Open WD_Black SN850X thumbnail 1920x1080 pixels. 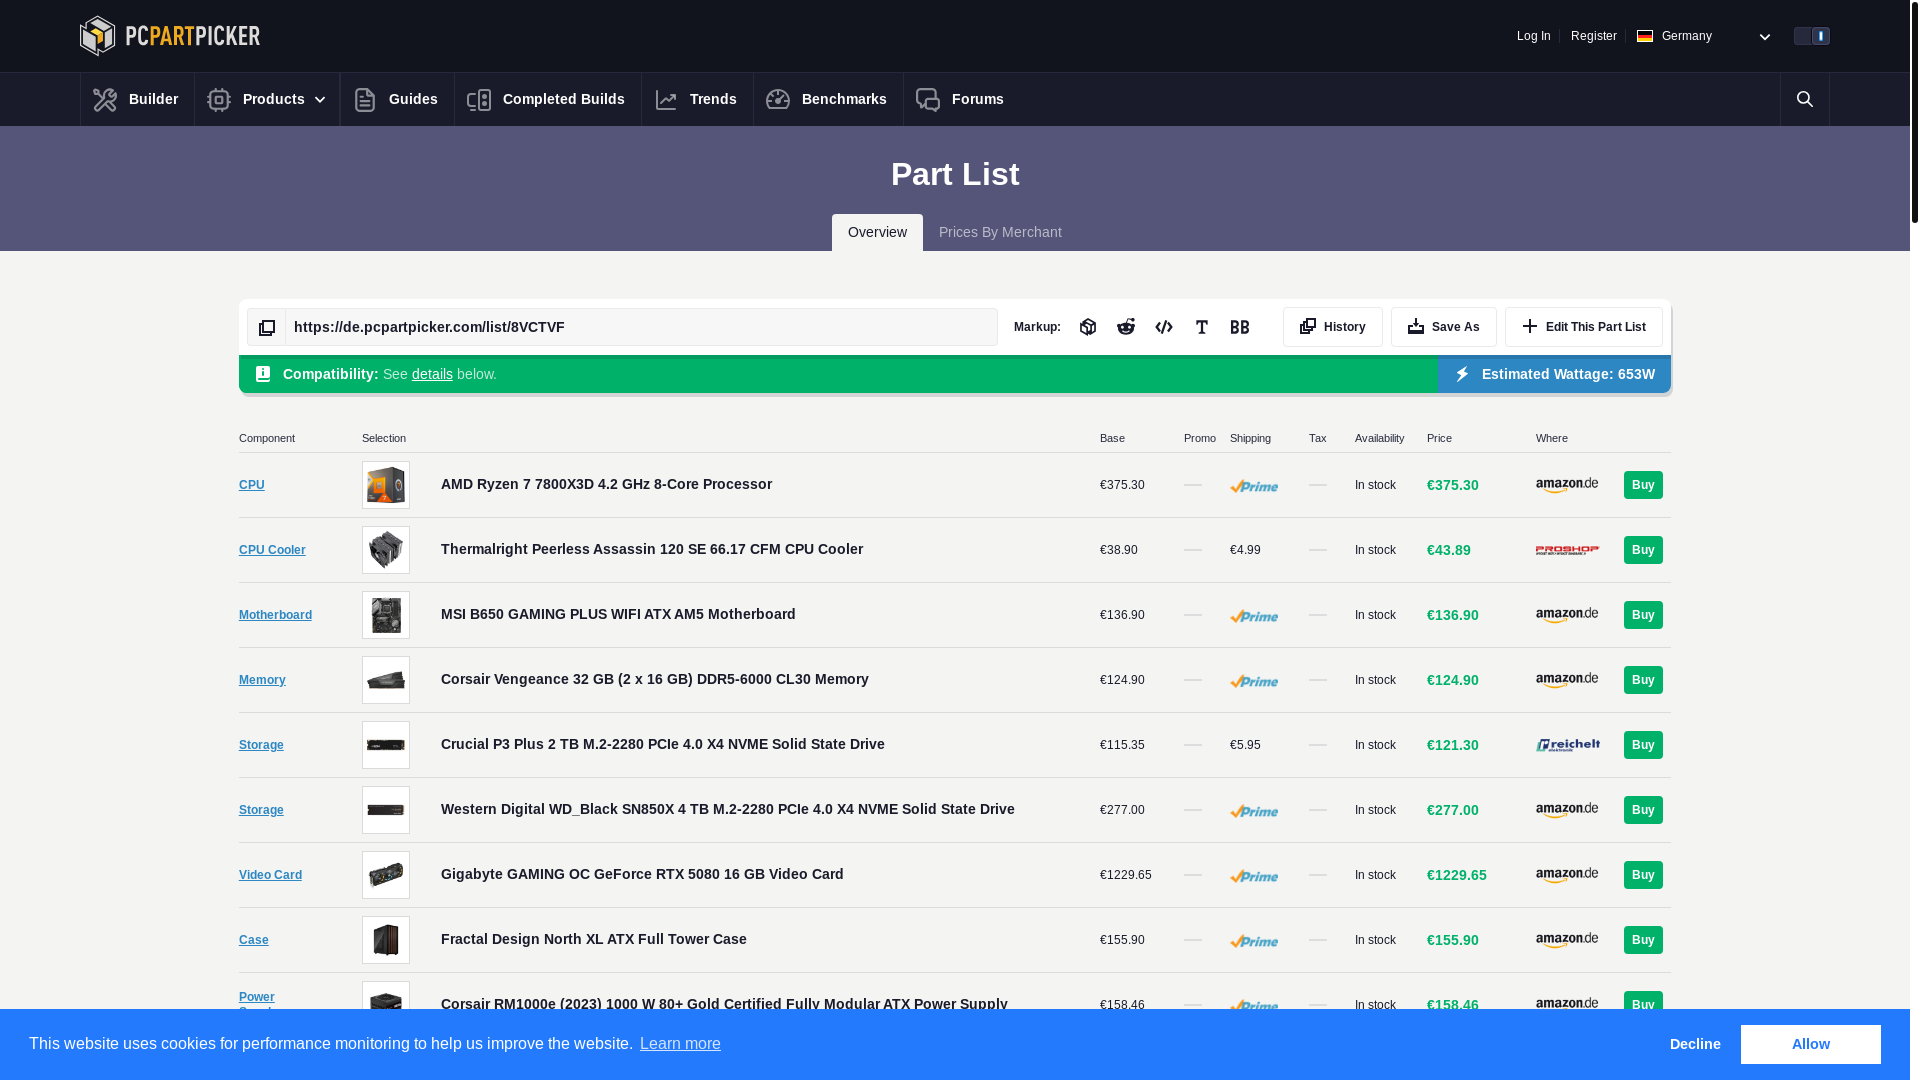pyautogui.click(x=386, y=810)
